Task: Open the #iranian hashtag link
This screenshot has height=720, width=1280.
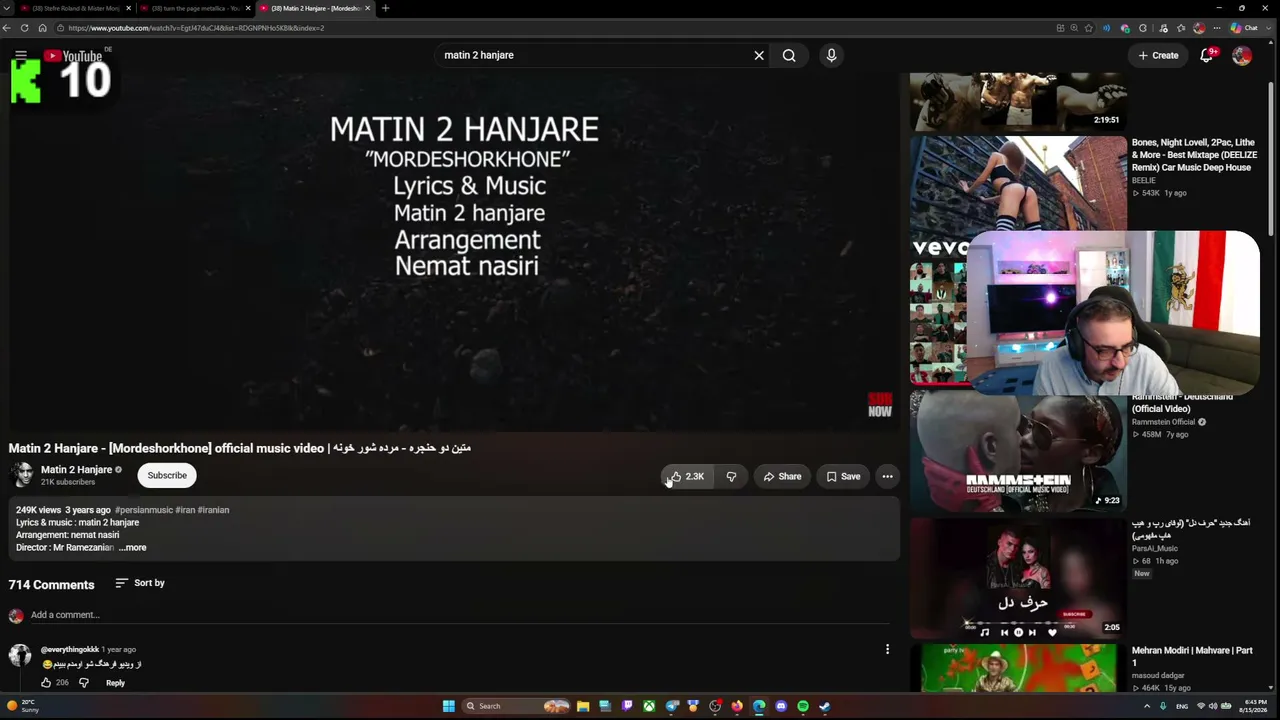Action: coord(214,510)
